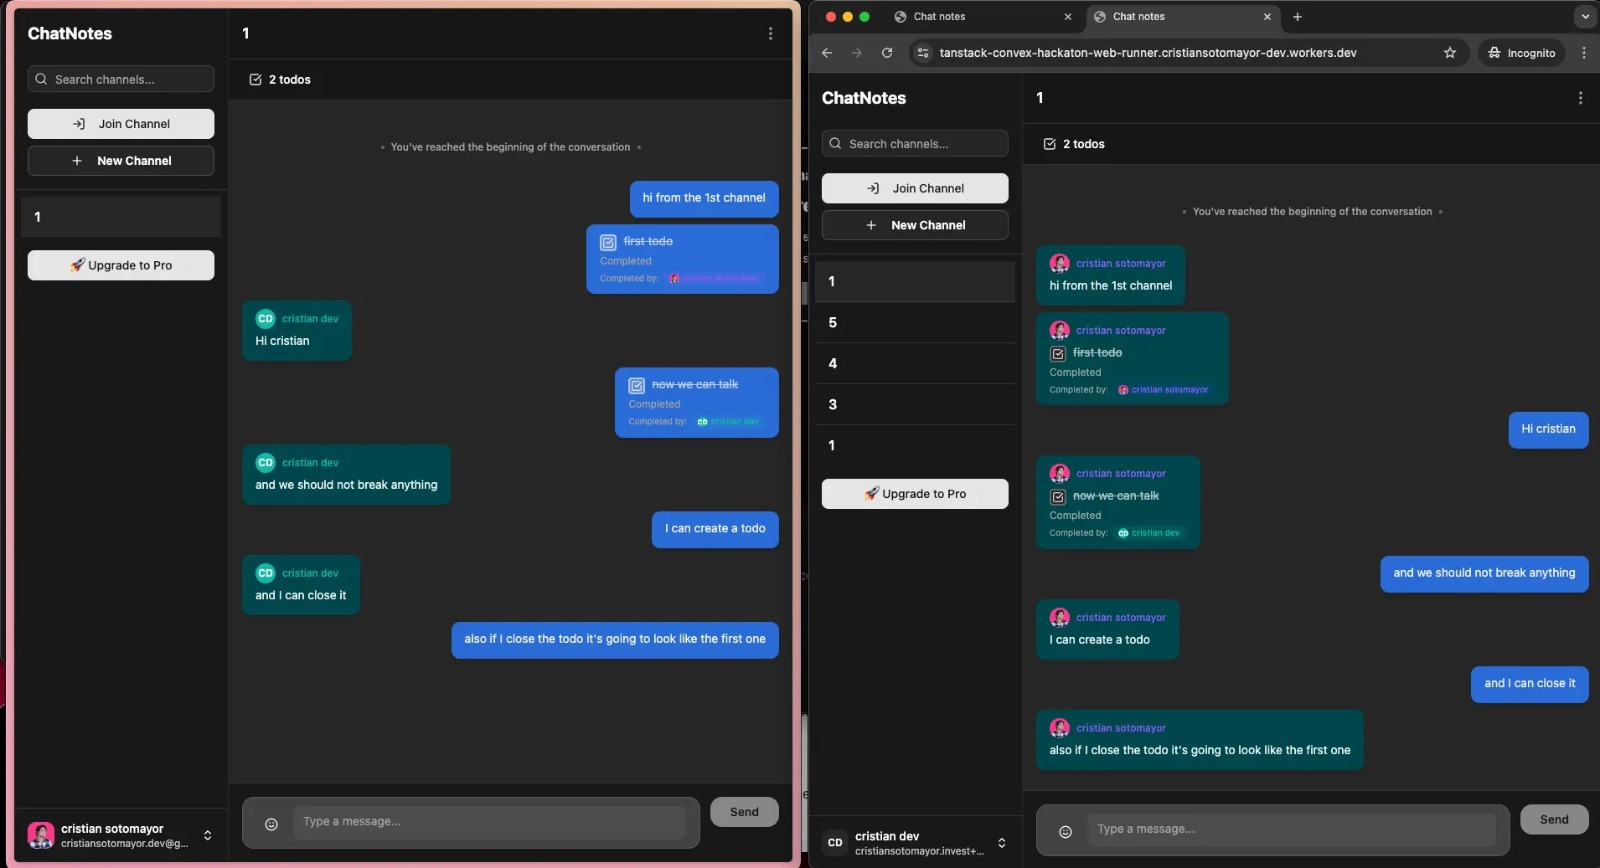The width and height of the screenshot is (1600, 868).
Task: Click 'and we should not break anything' in right window
Action: (x=1484, y=574)
